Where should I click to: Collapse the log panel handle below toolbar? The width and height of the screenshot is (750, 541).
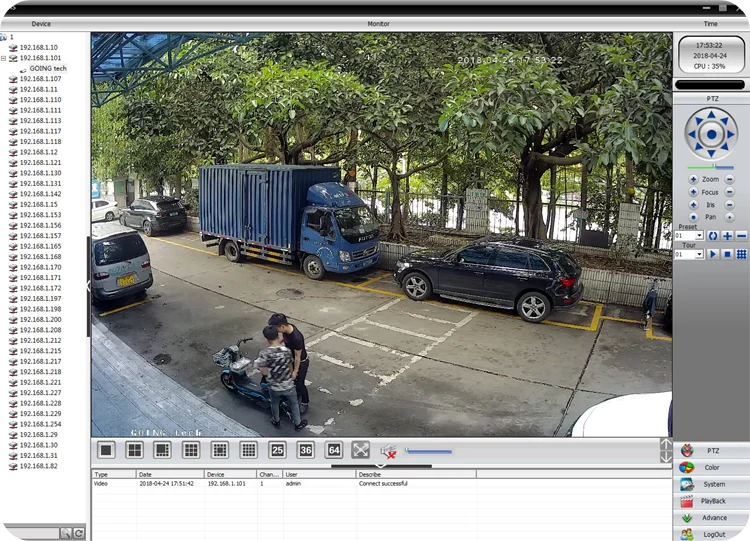coord(381,465)
